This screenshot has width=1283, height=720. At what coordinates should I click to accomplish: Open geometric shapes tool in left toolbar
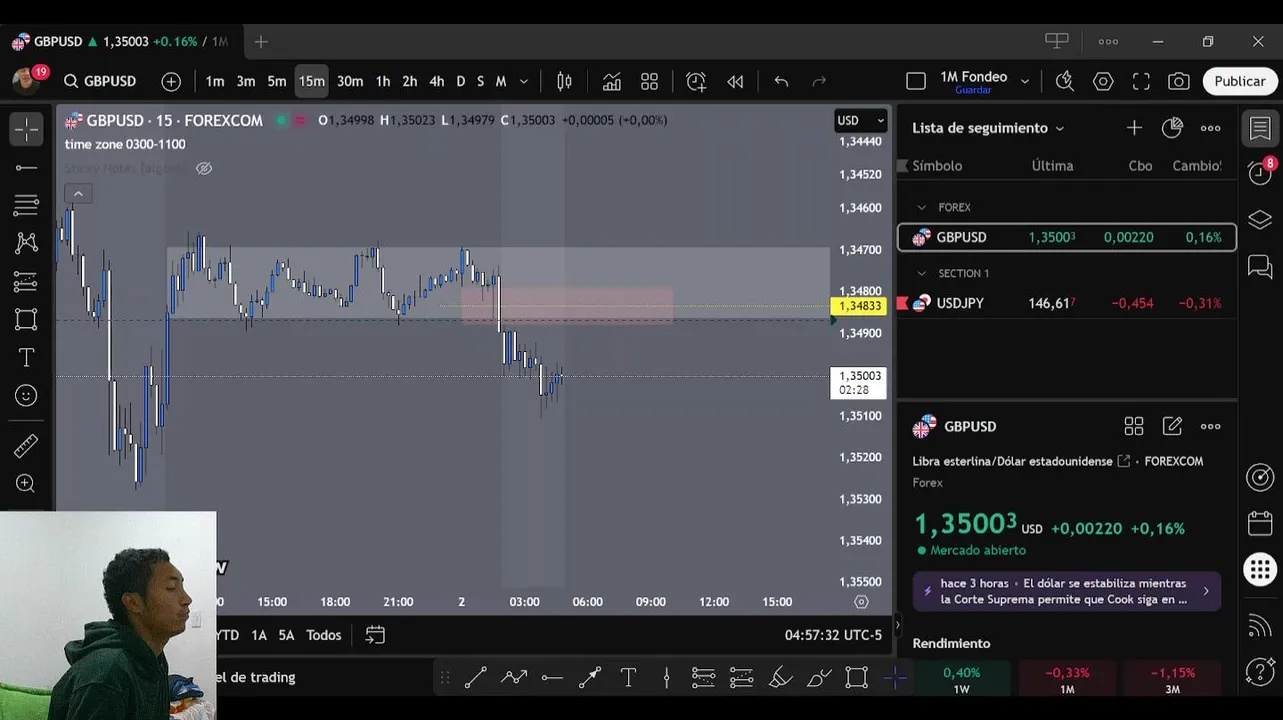tap(26, 319)
